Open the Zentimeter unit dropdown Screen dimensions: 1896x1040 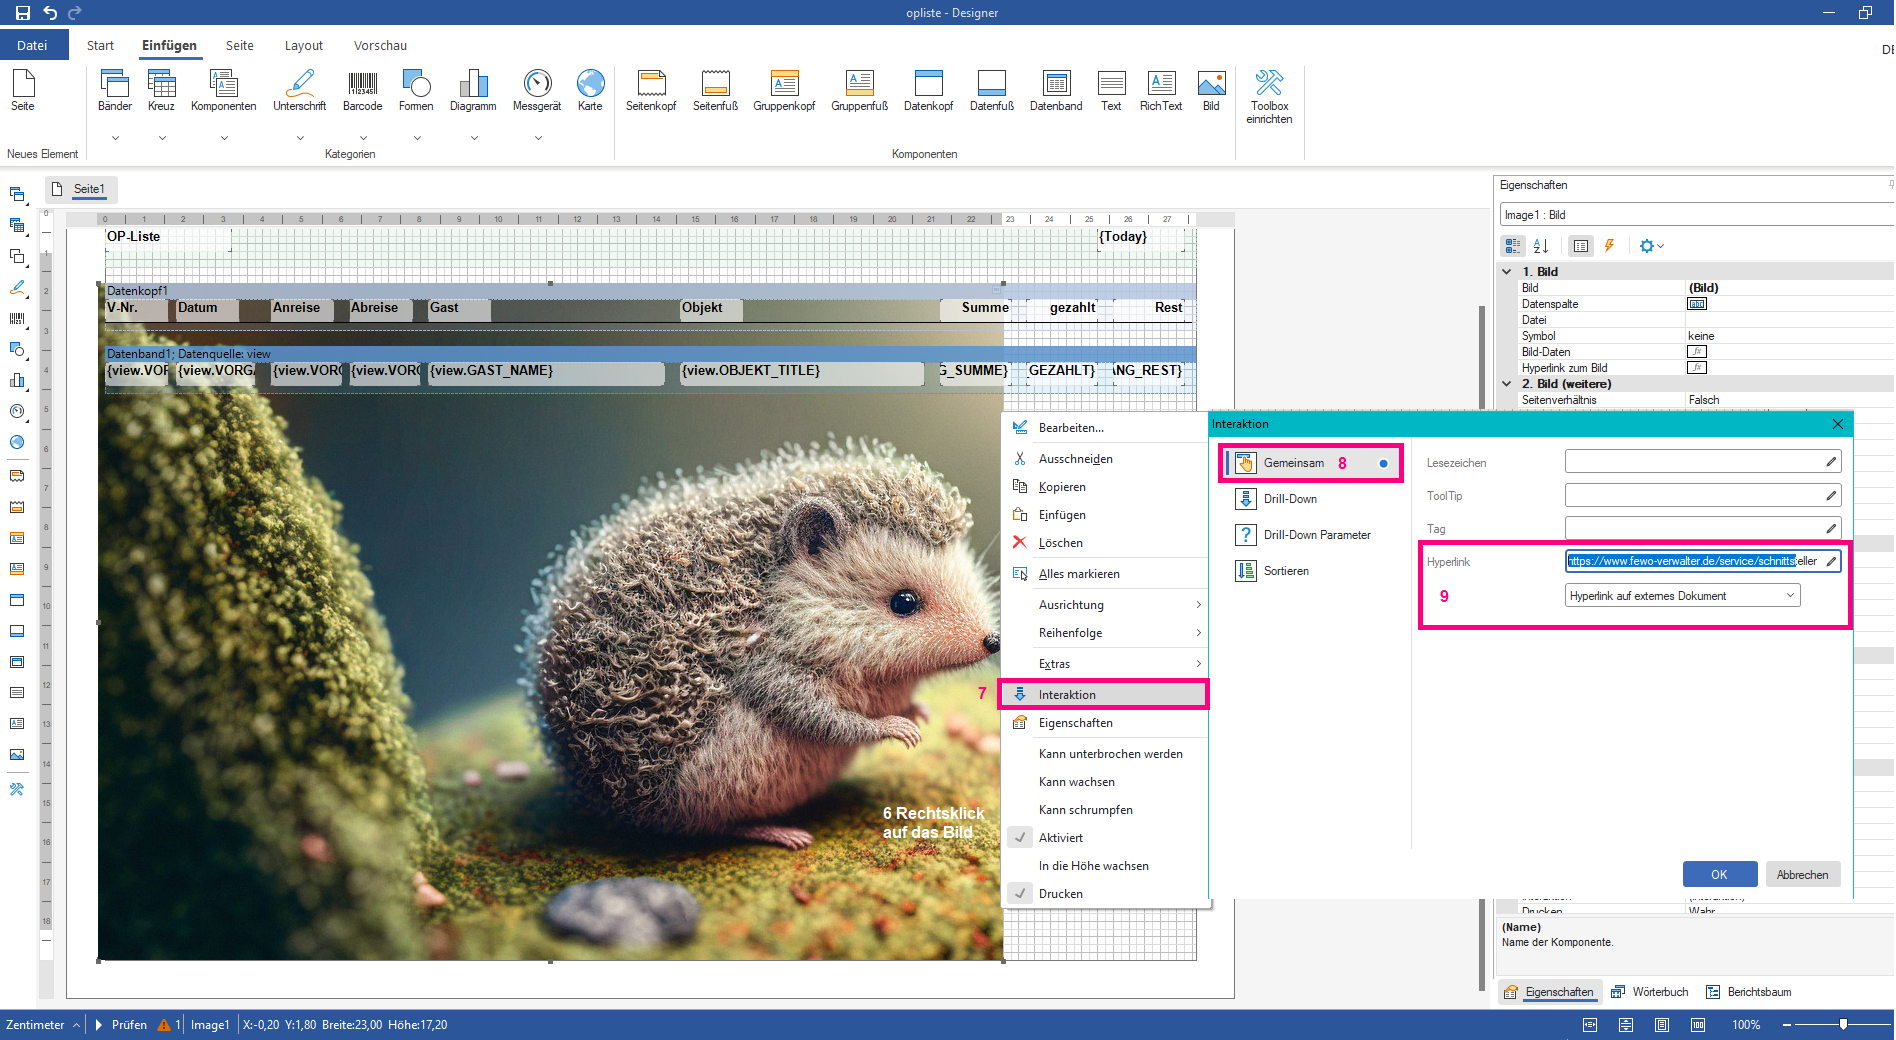tap(43, 1025)
